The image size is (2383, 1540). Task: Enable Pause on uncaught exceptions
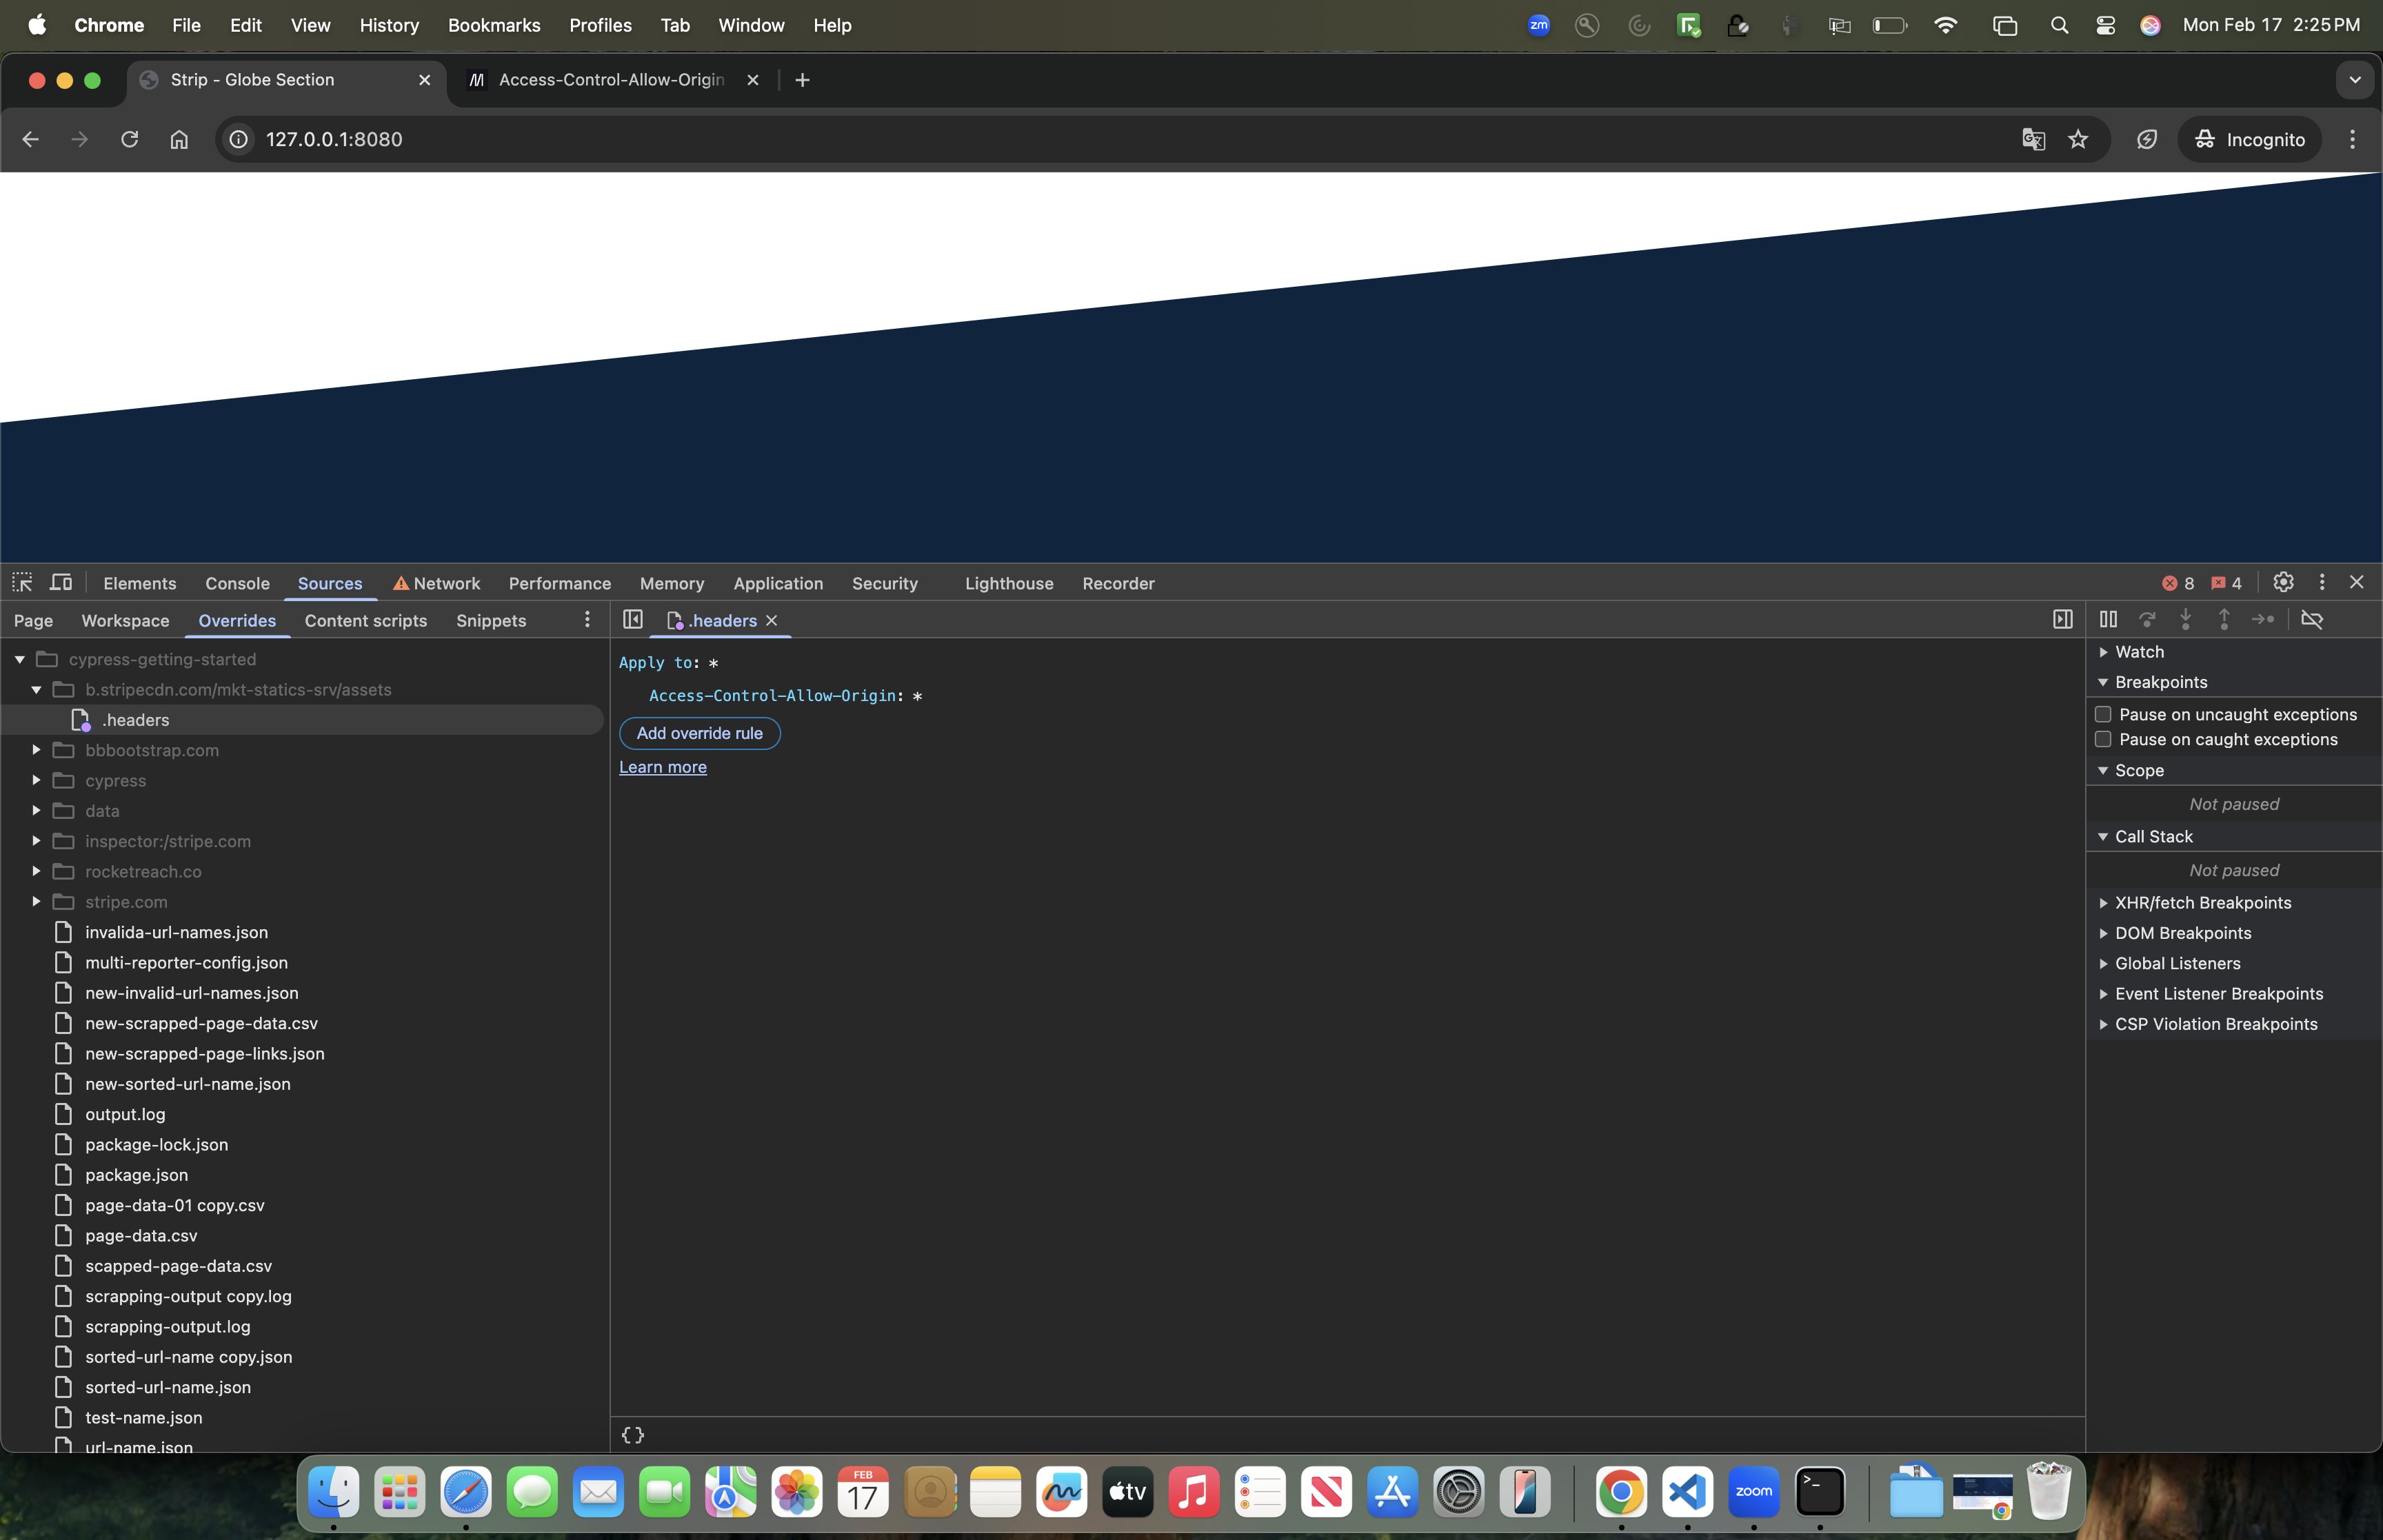2103,715
